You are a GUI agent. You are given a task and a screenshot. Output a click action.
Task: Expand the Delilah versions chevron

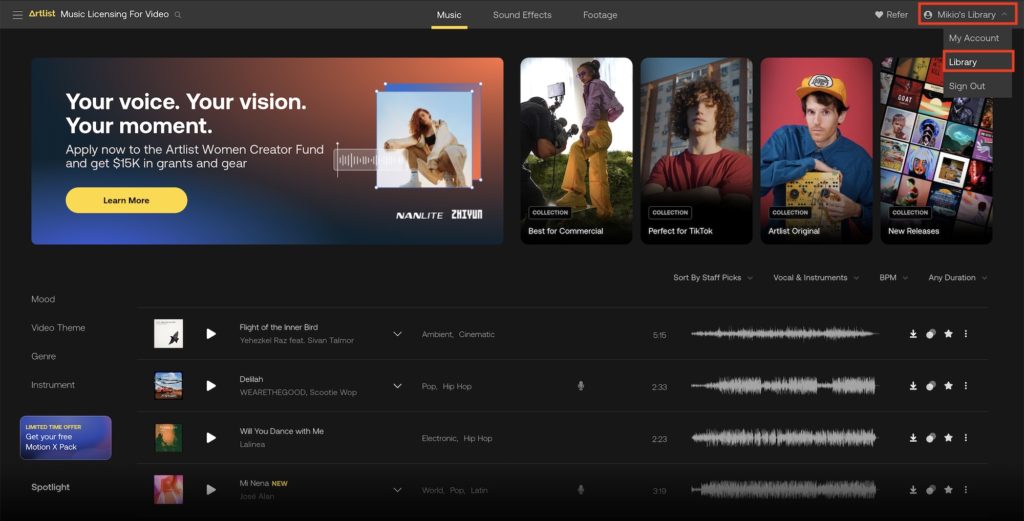pos(397,386)
